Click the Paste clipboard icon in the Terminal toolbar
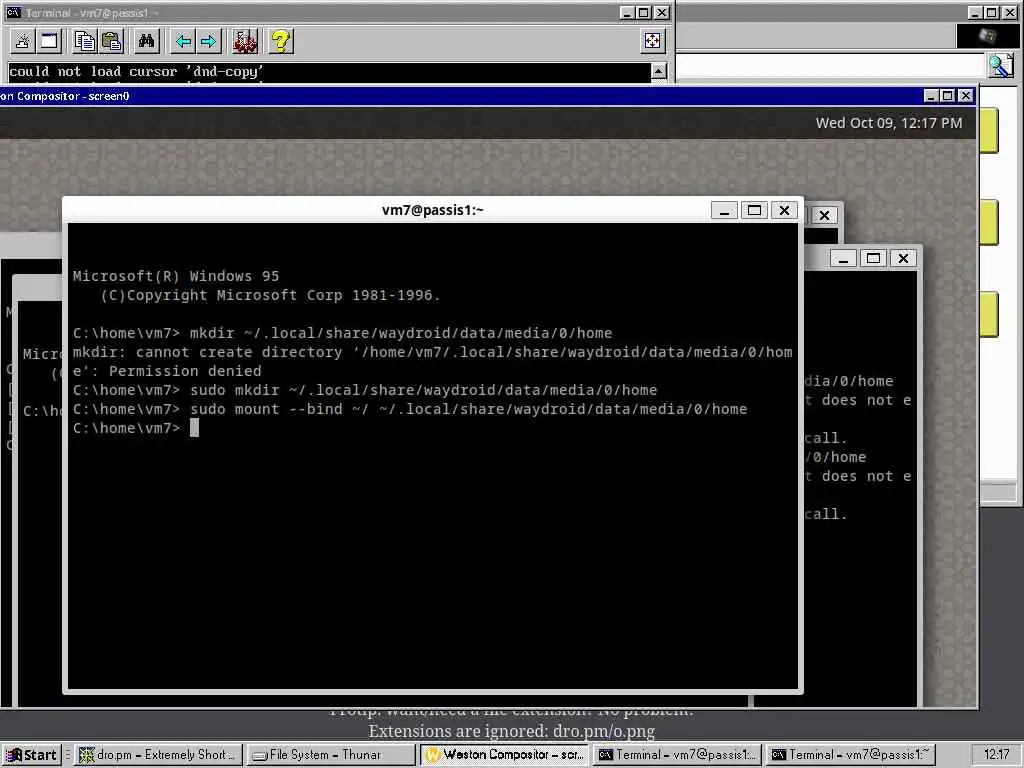This screenshot has height=768, width=1024. 112,41
